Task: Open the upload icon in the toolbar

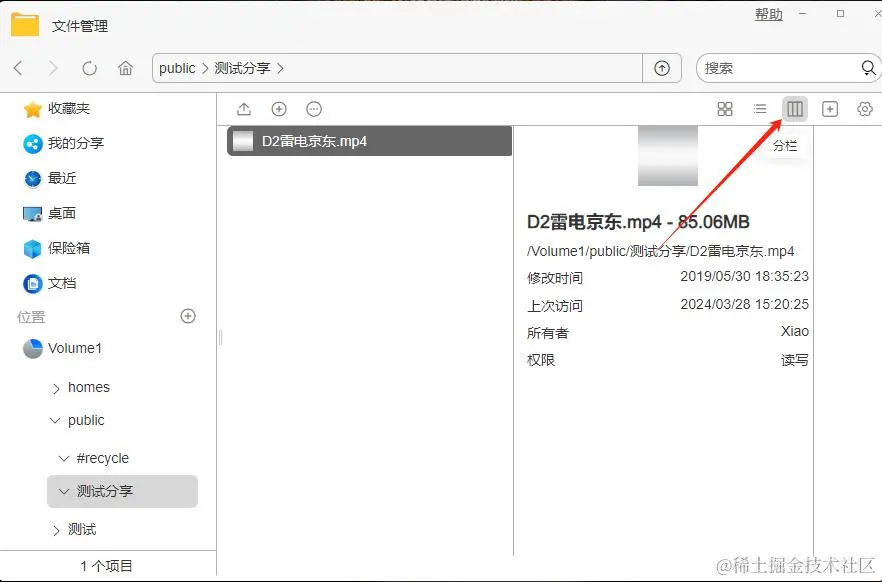Action: pyautogui.click(x=243, y=109)
